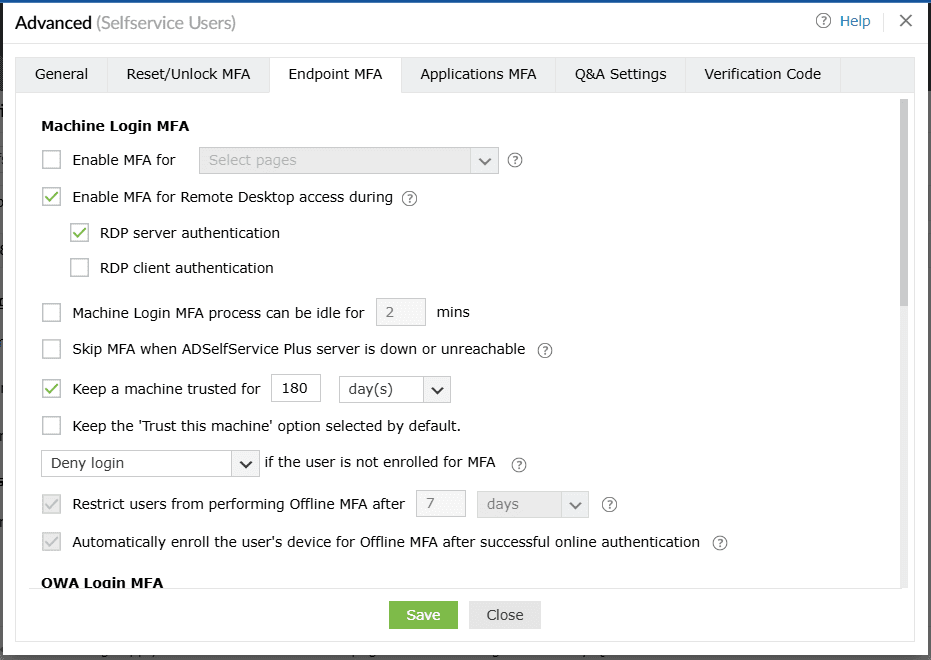The width and height of the screenshot is (931, 660).
Task: Click help icon for Offline MFA restriction
Action: click(x=610, y=505)
